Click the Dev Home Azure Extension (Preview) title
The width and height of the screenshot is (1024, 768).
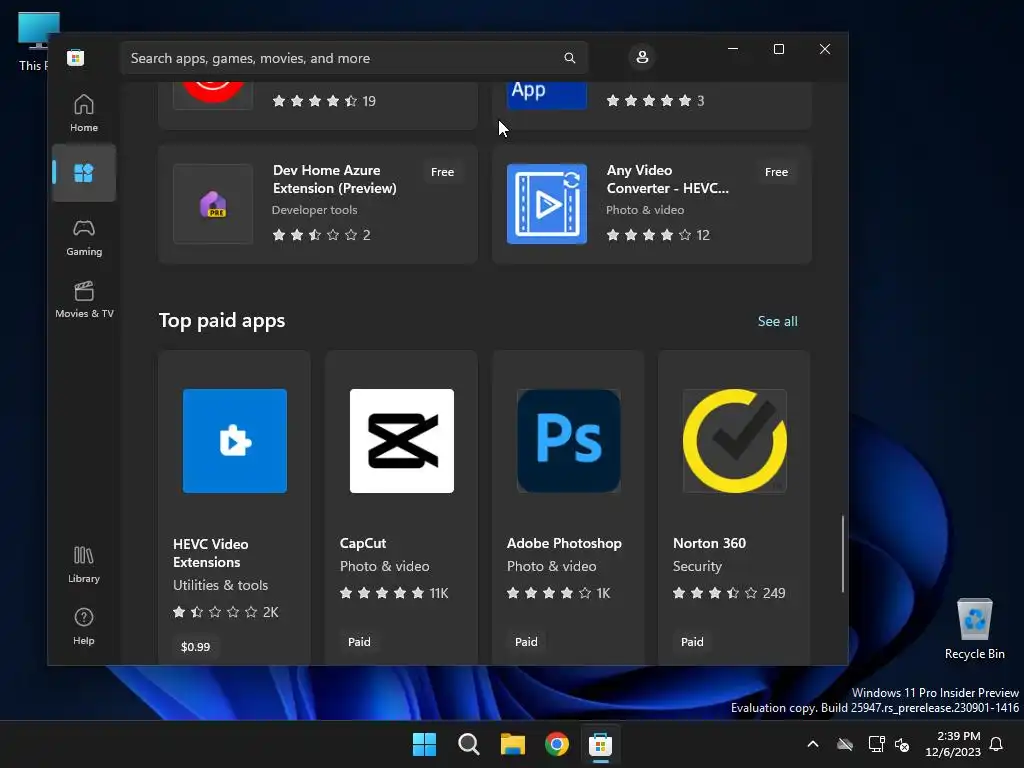click(x=334, y=179)
